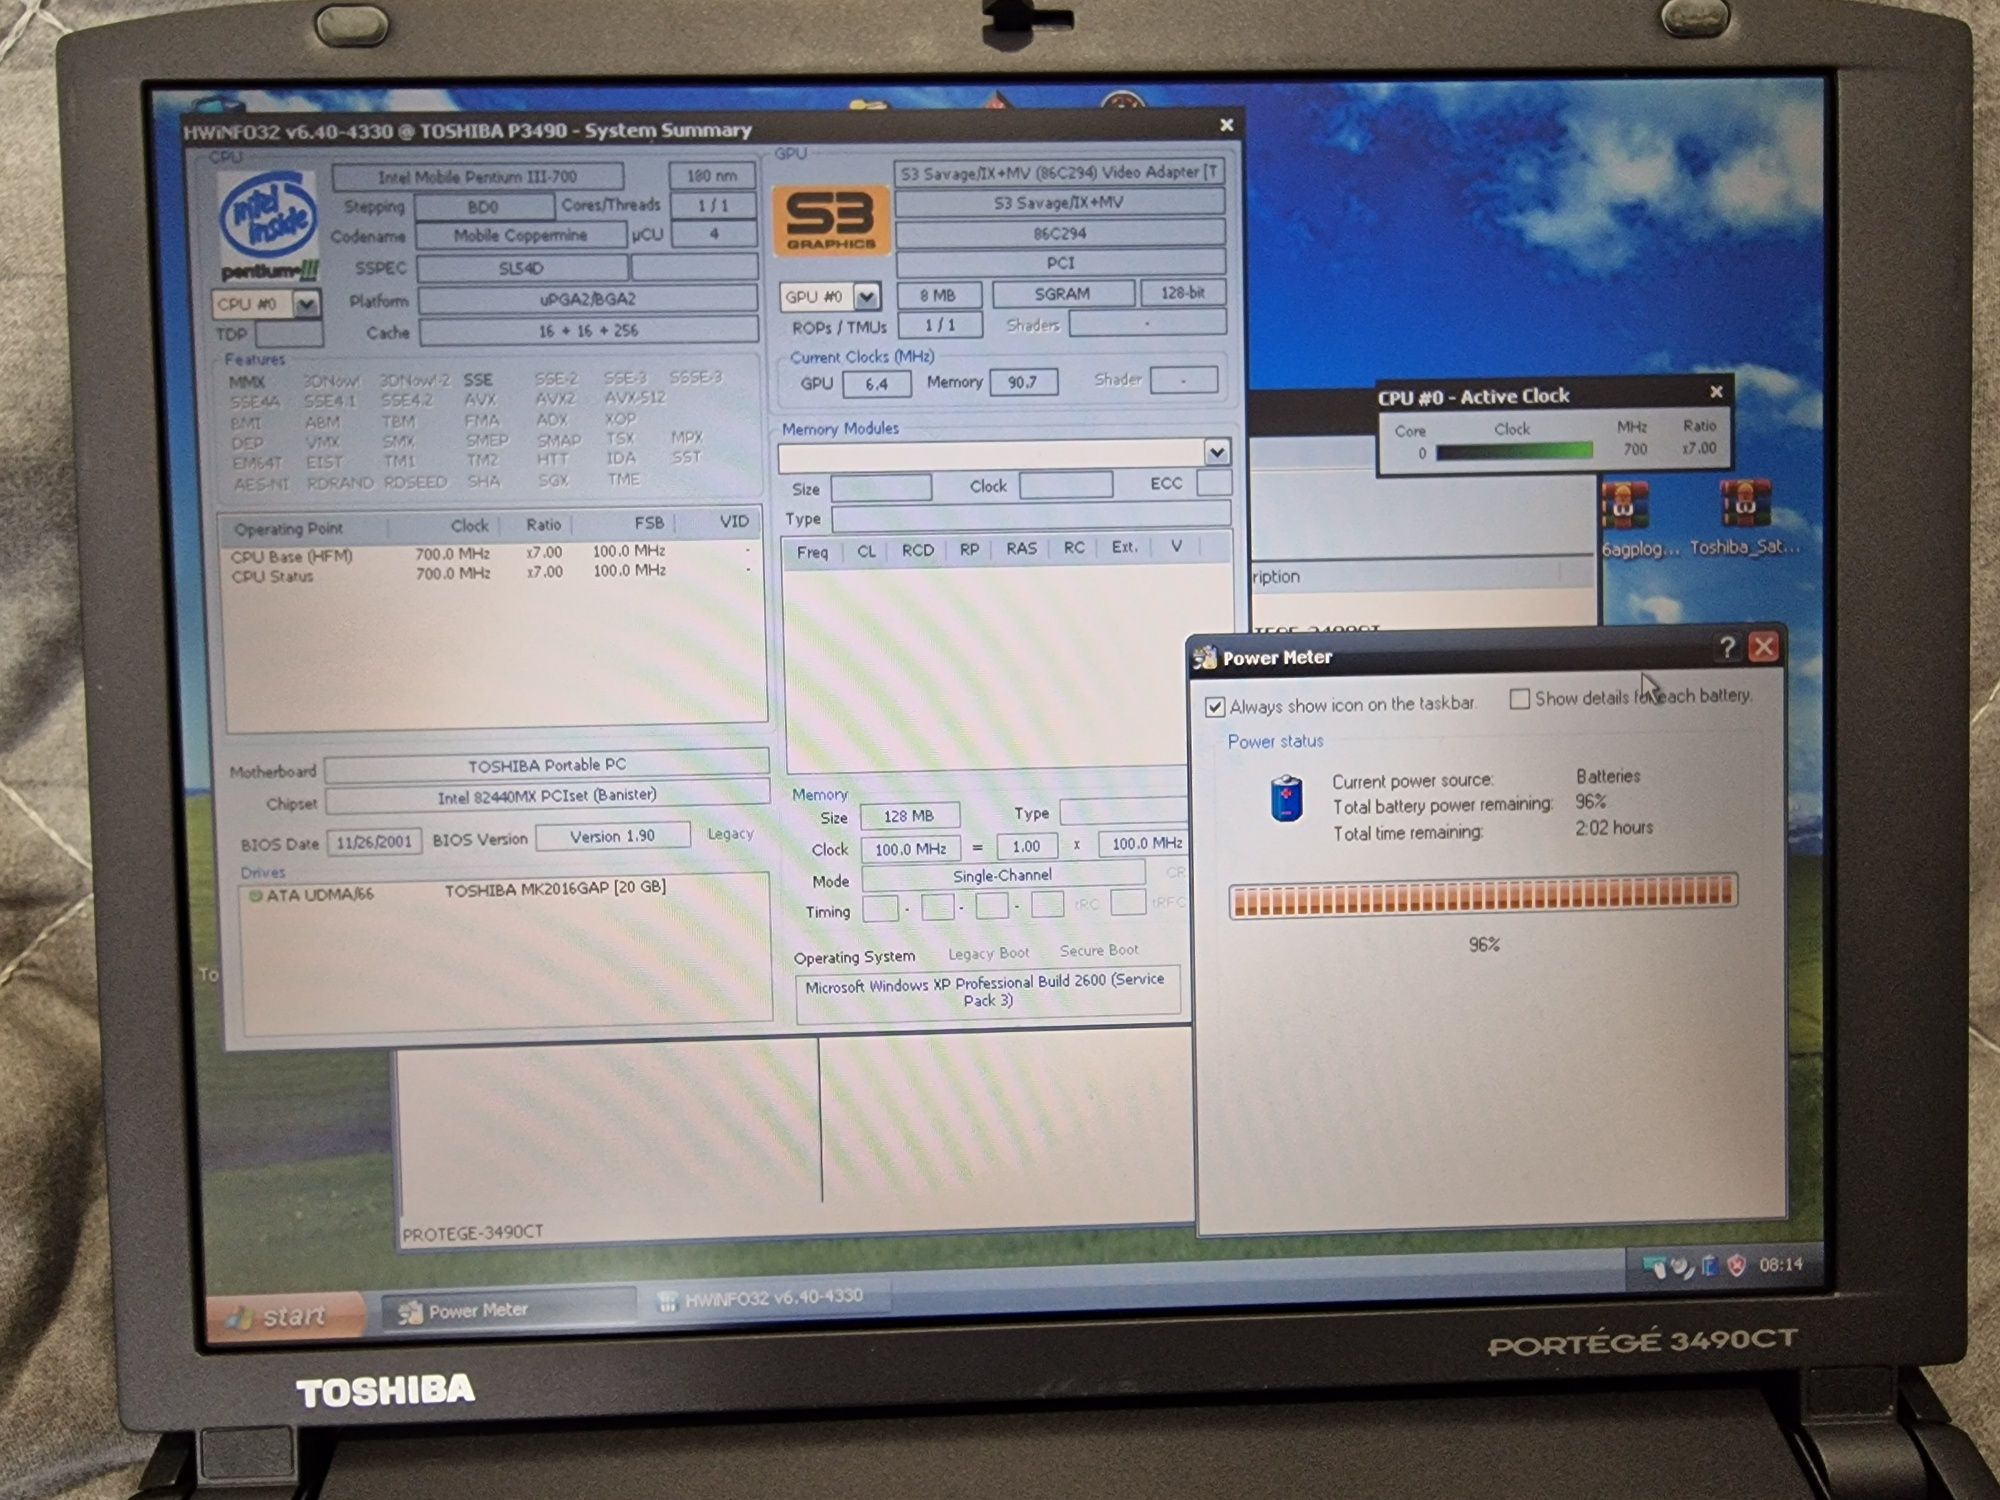Toggle the ECC checkbox in Memory Modules
The width and height of the screenshot is (2000, 1500).
click(x=1214, y=482)
